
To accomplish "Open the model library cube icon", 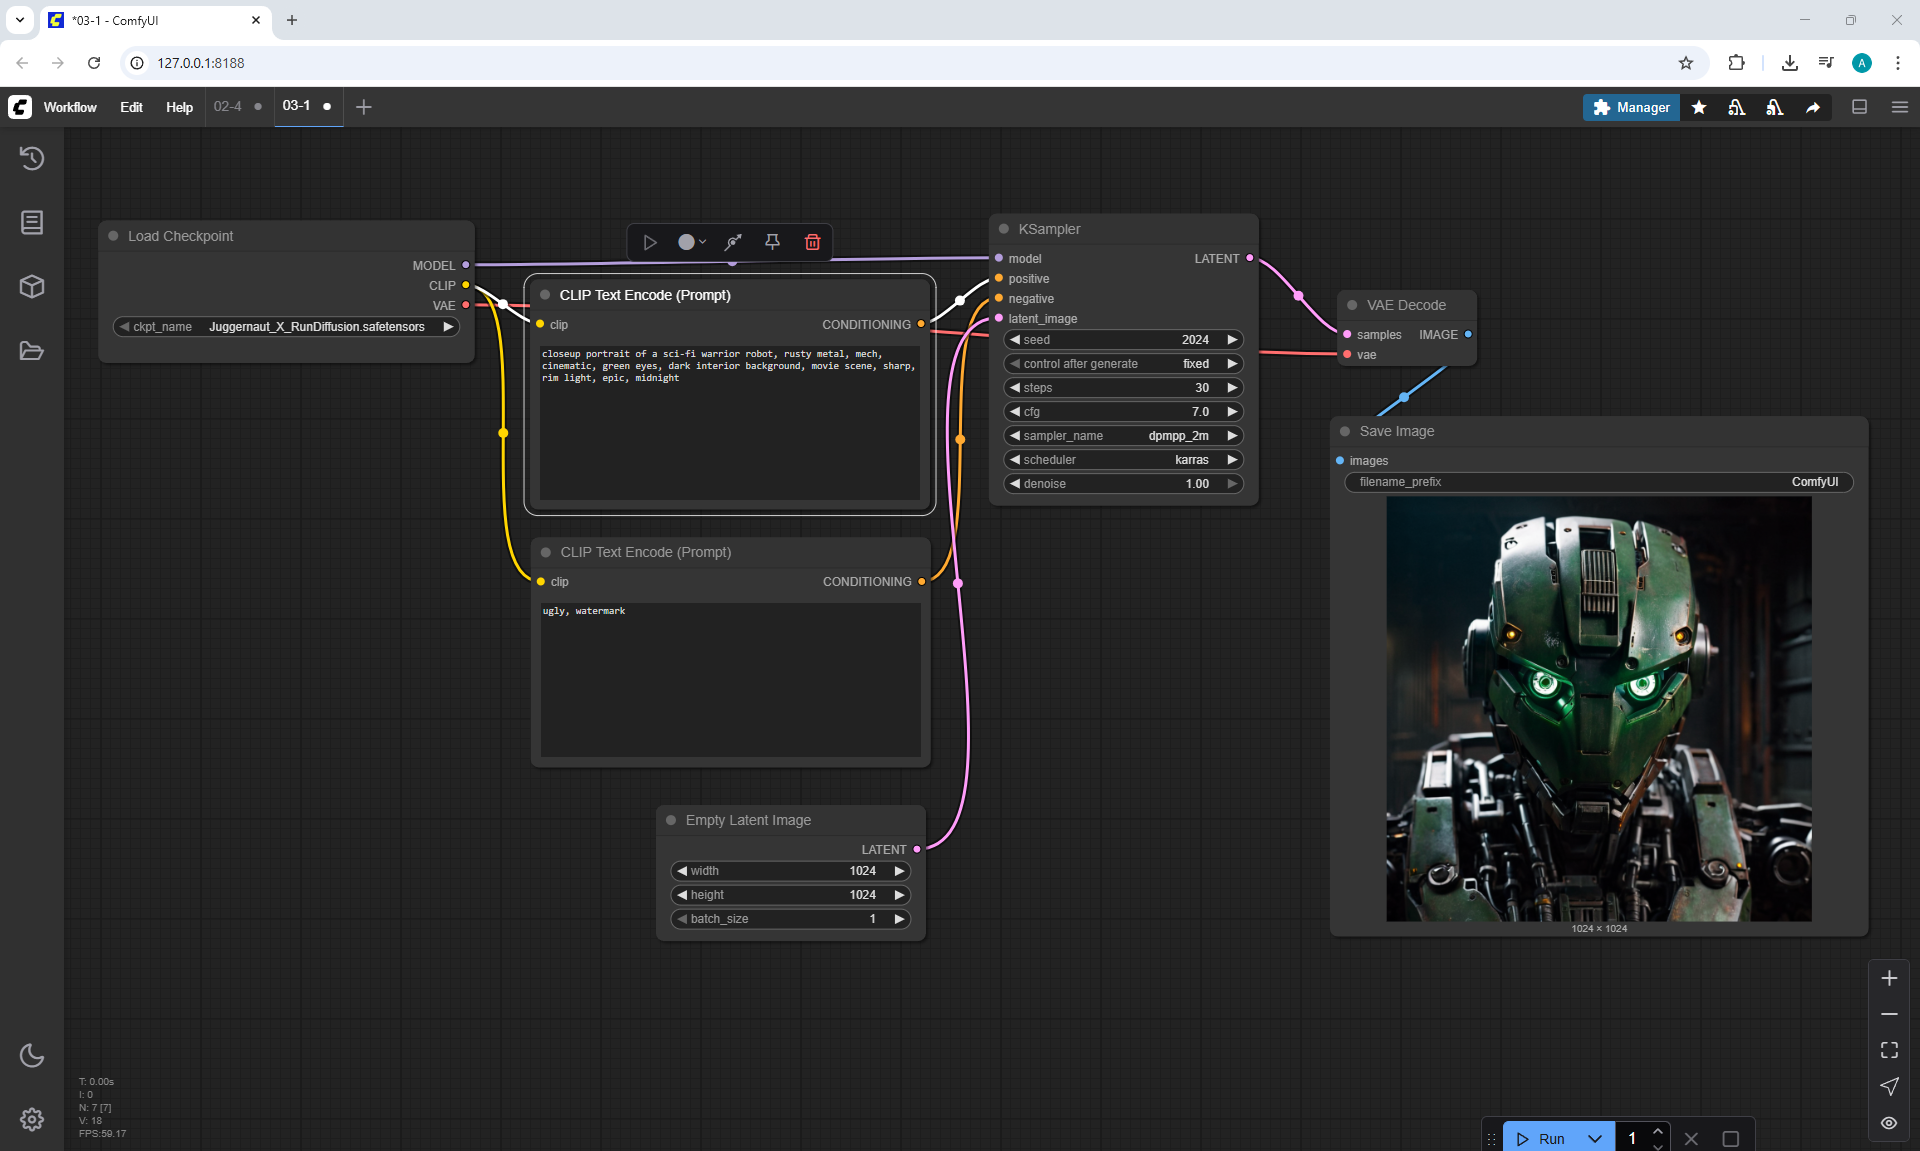I will [32, 287].
